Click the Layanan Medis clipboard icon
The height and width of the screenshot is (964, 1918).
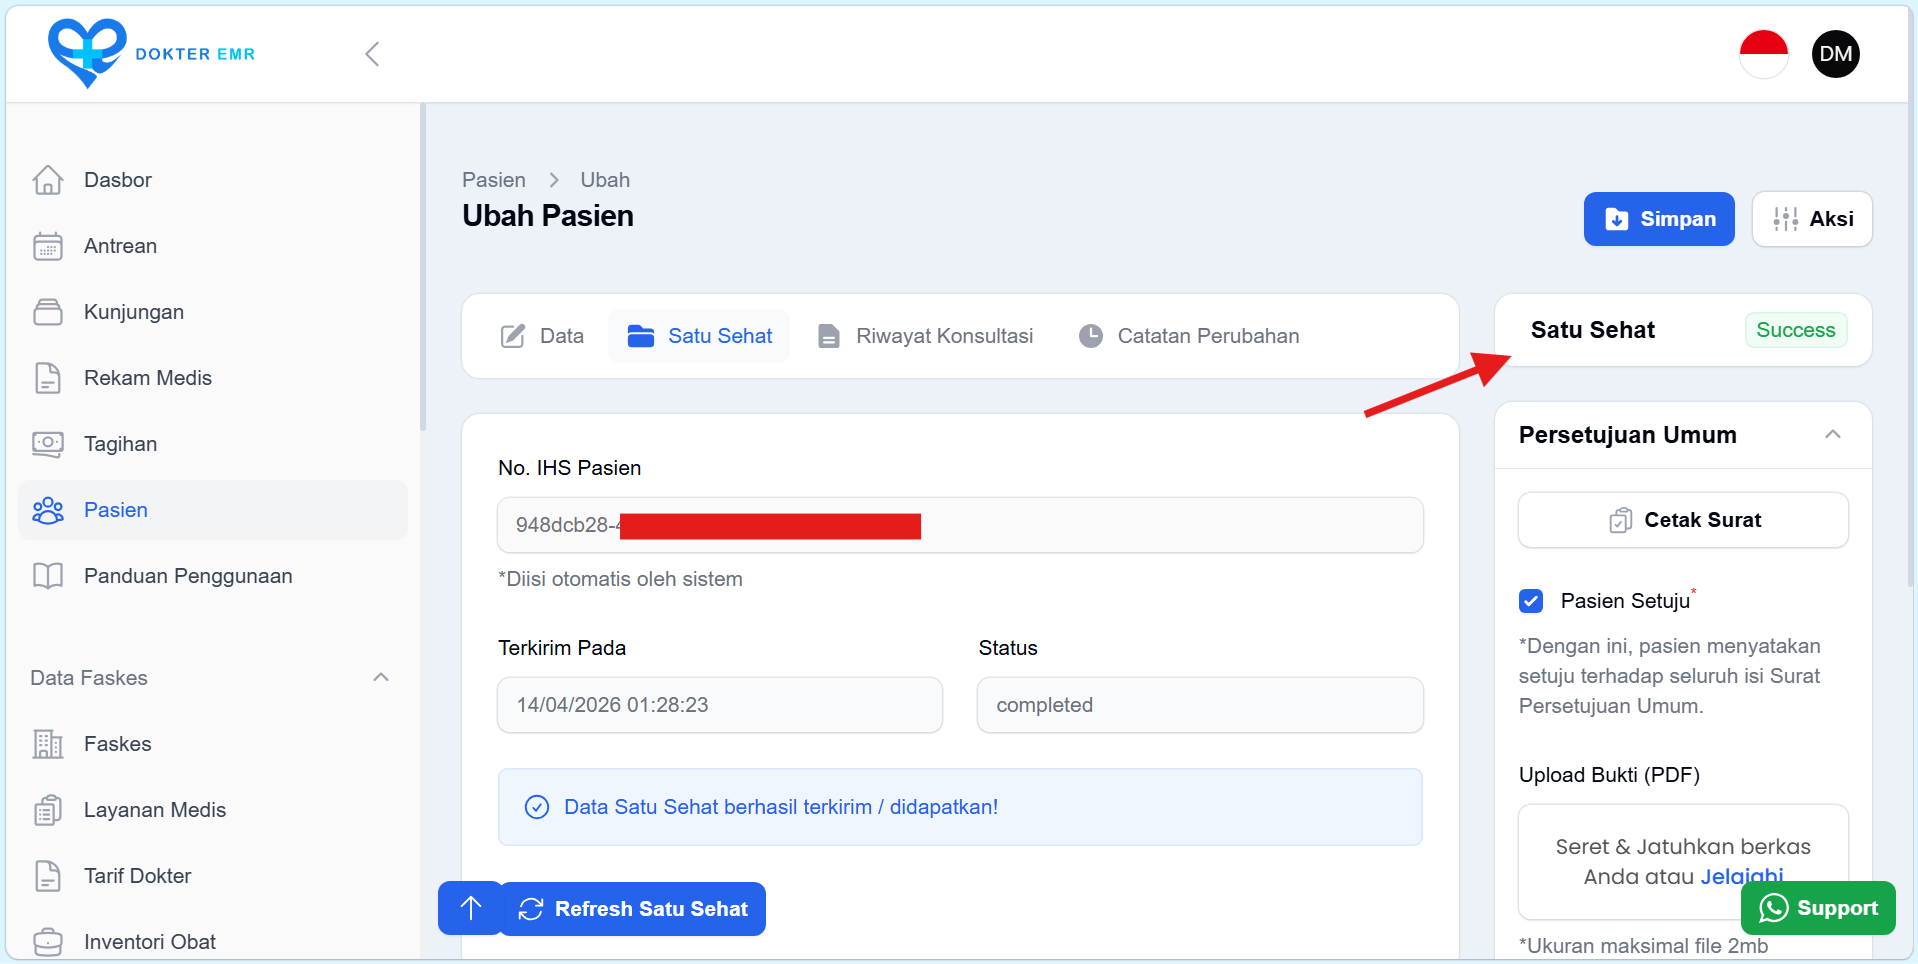pos(48,810)
